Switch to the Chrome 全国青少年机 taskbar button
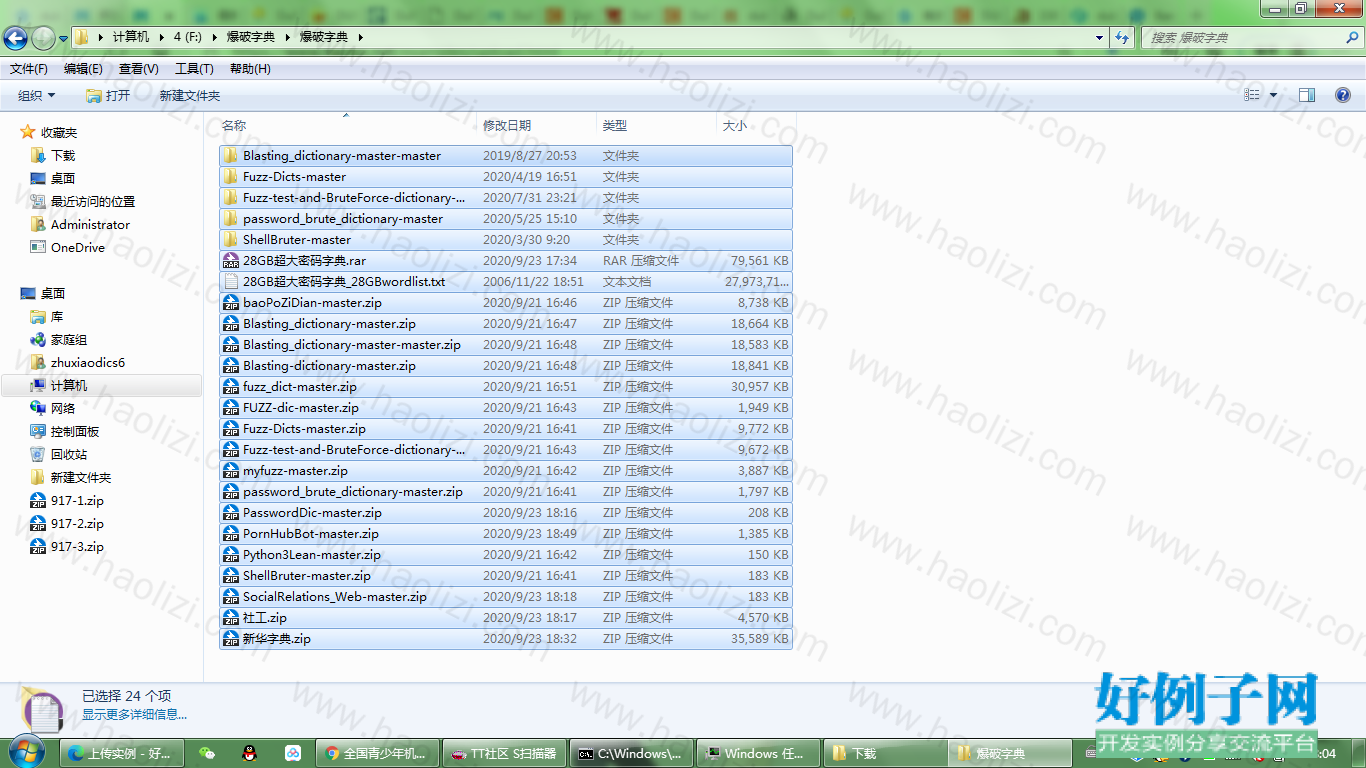1366x768 pixels. pos(379,753)
